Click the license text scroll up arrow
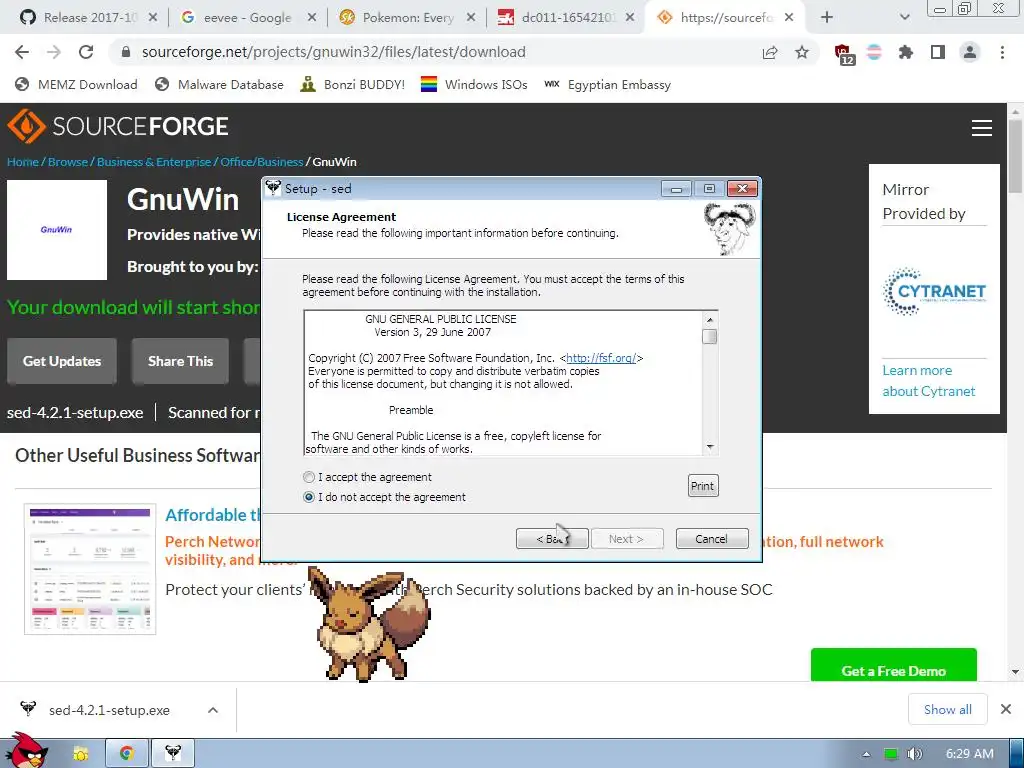This screenshot has width=1024, height=768. pos(710,319)
